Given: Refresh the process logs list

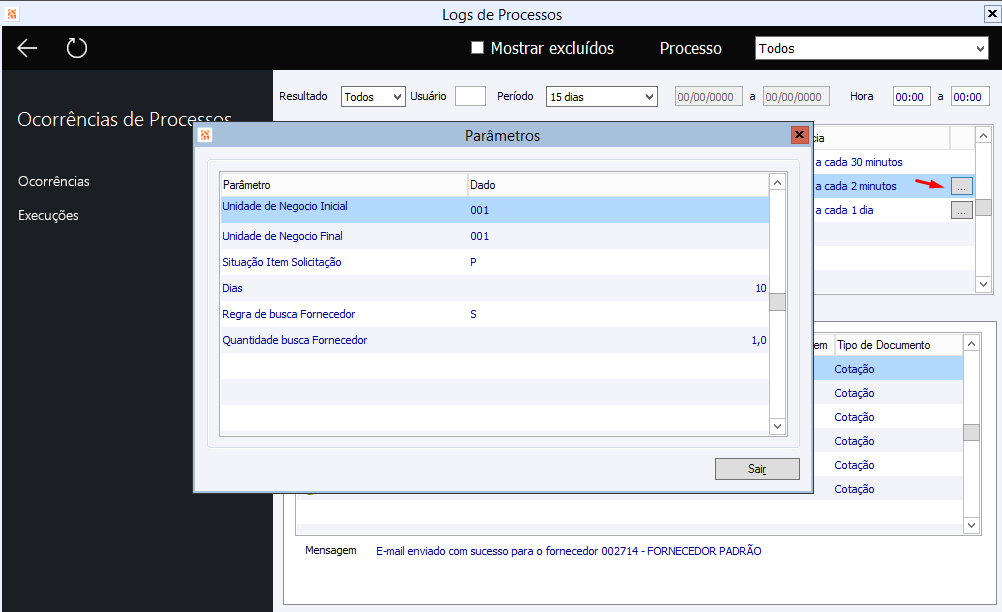Looking at the screenshot, I should [x=77, y=48].
